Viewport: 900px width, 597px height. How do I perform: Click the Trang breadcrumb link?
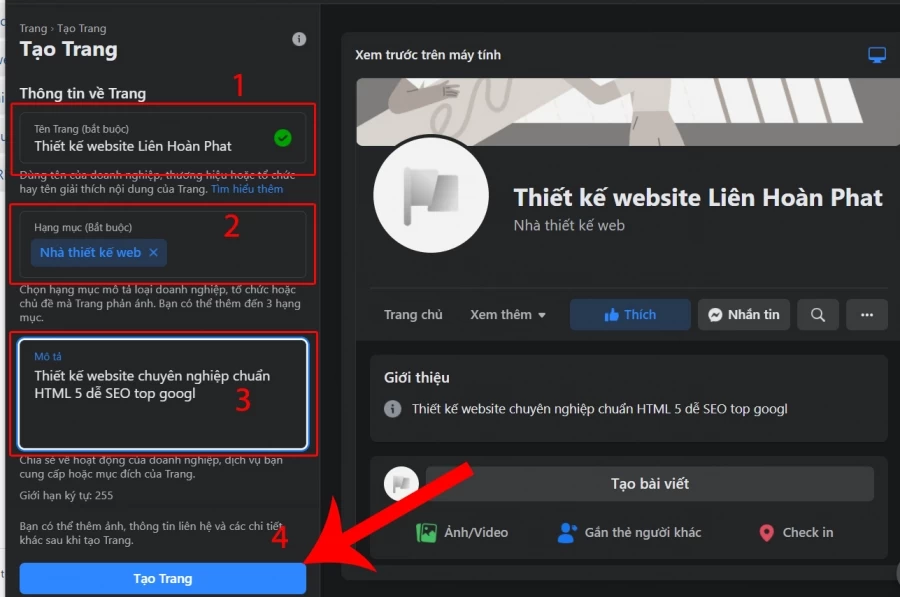33,29
